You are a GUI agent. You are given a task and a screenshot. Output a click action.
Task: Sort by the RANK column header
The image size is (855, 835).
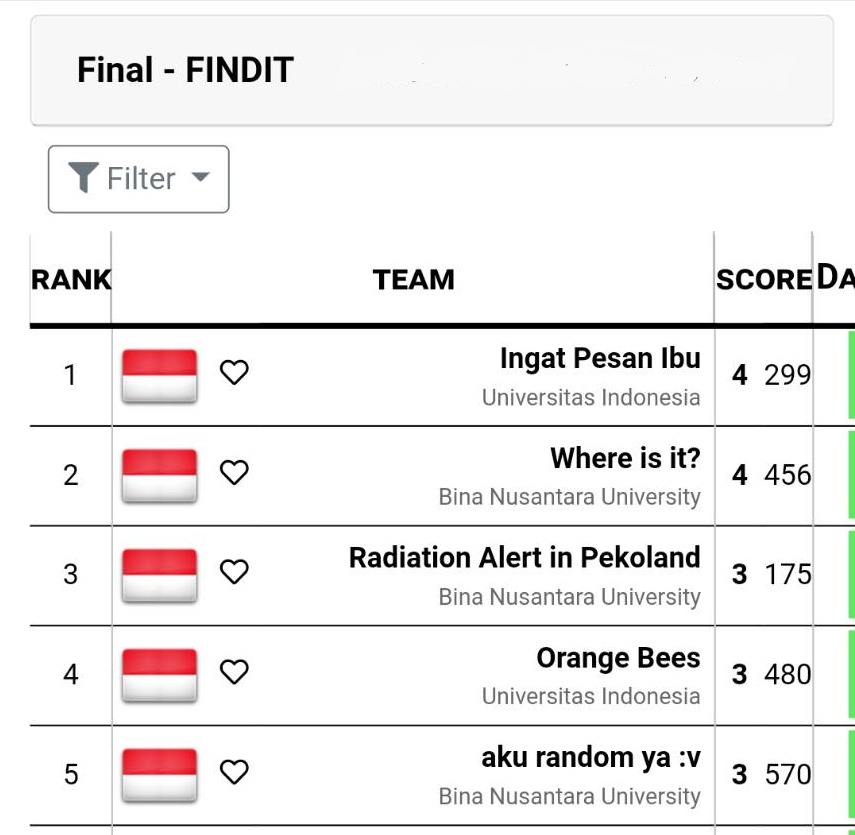(x=71, y=280)
